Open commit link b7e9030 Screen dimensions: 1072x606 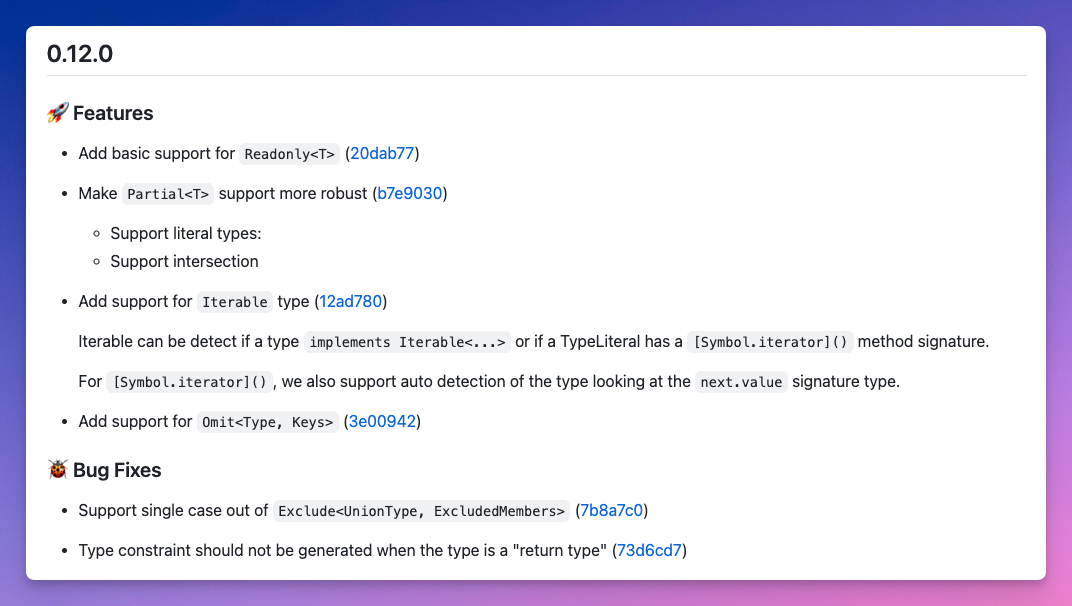click(x=409, y=193)
